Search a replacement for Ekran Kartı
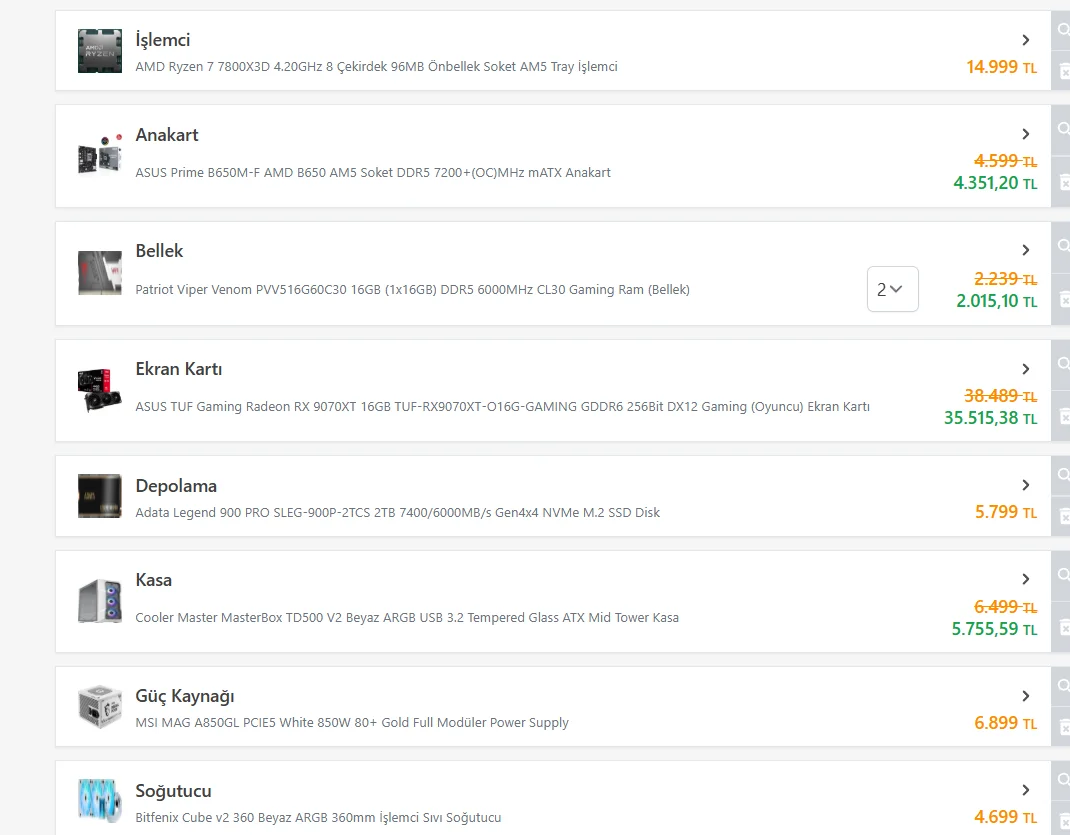The width and height of the screenshot is (1070, 835). (1063, 363)
